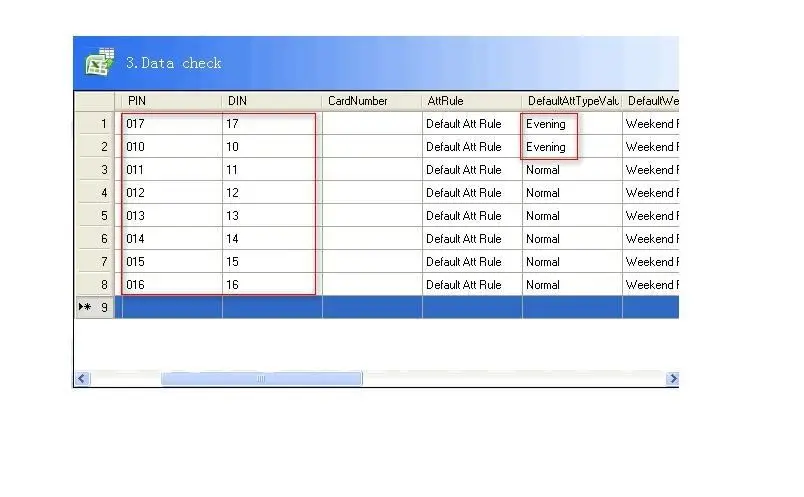Select row header number 1
The image size is (804, 497).
pyautogui.click(x=95, y=124)
